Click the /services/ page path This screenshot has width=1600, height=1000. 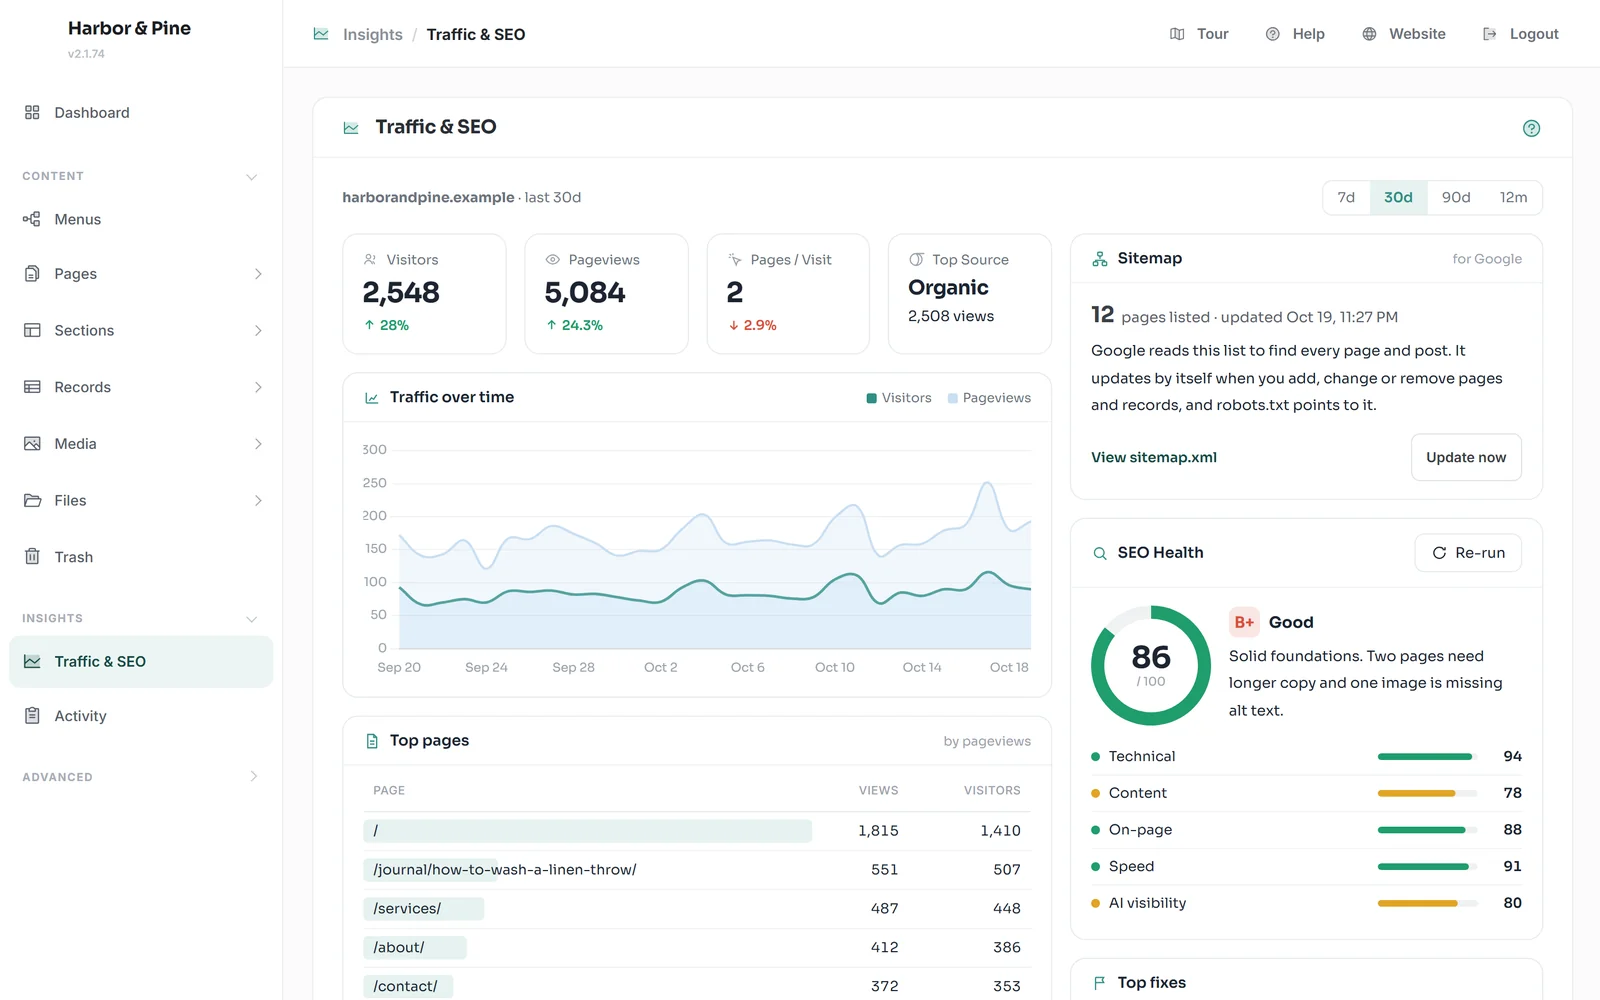click(407, 909)
